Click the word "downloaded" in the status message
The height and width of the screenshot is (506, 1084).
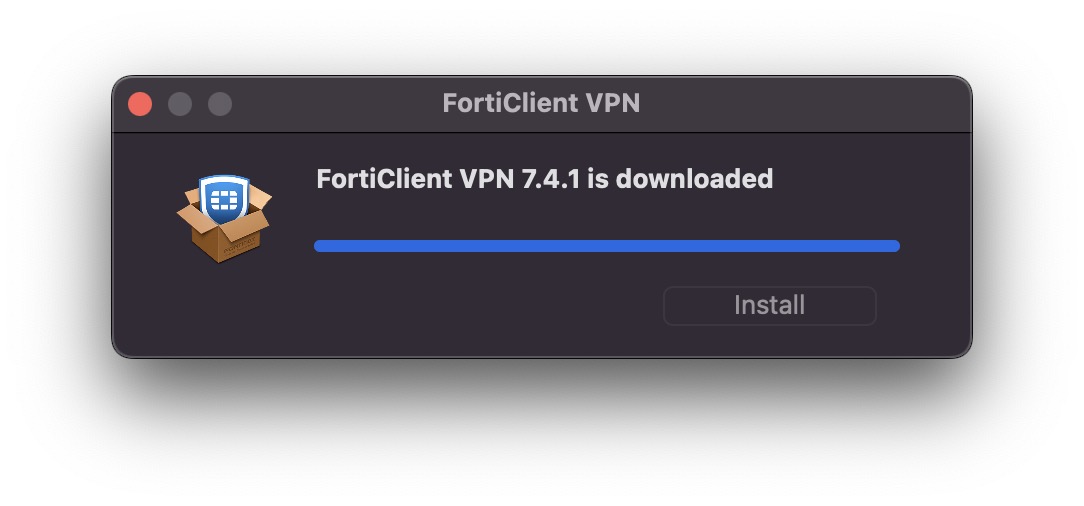click(694, 179)
